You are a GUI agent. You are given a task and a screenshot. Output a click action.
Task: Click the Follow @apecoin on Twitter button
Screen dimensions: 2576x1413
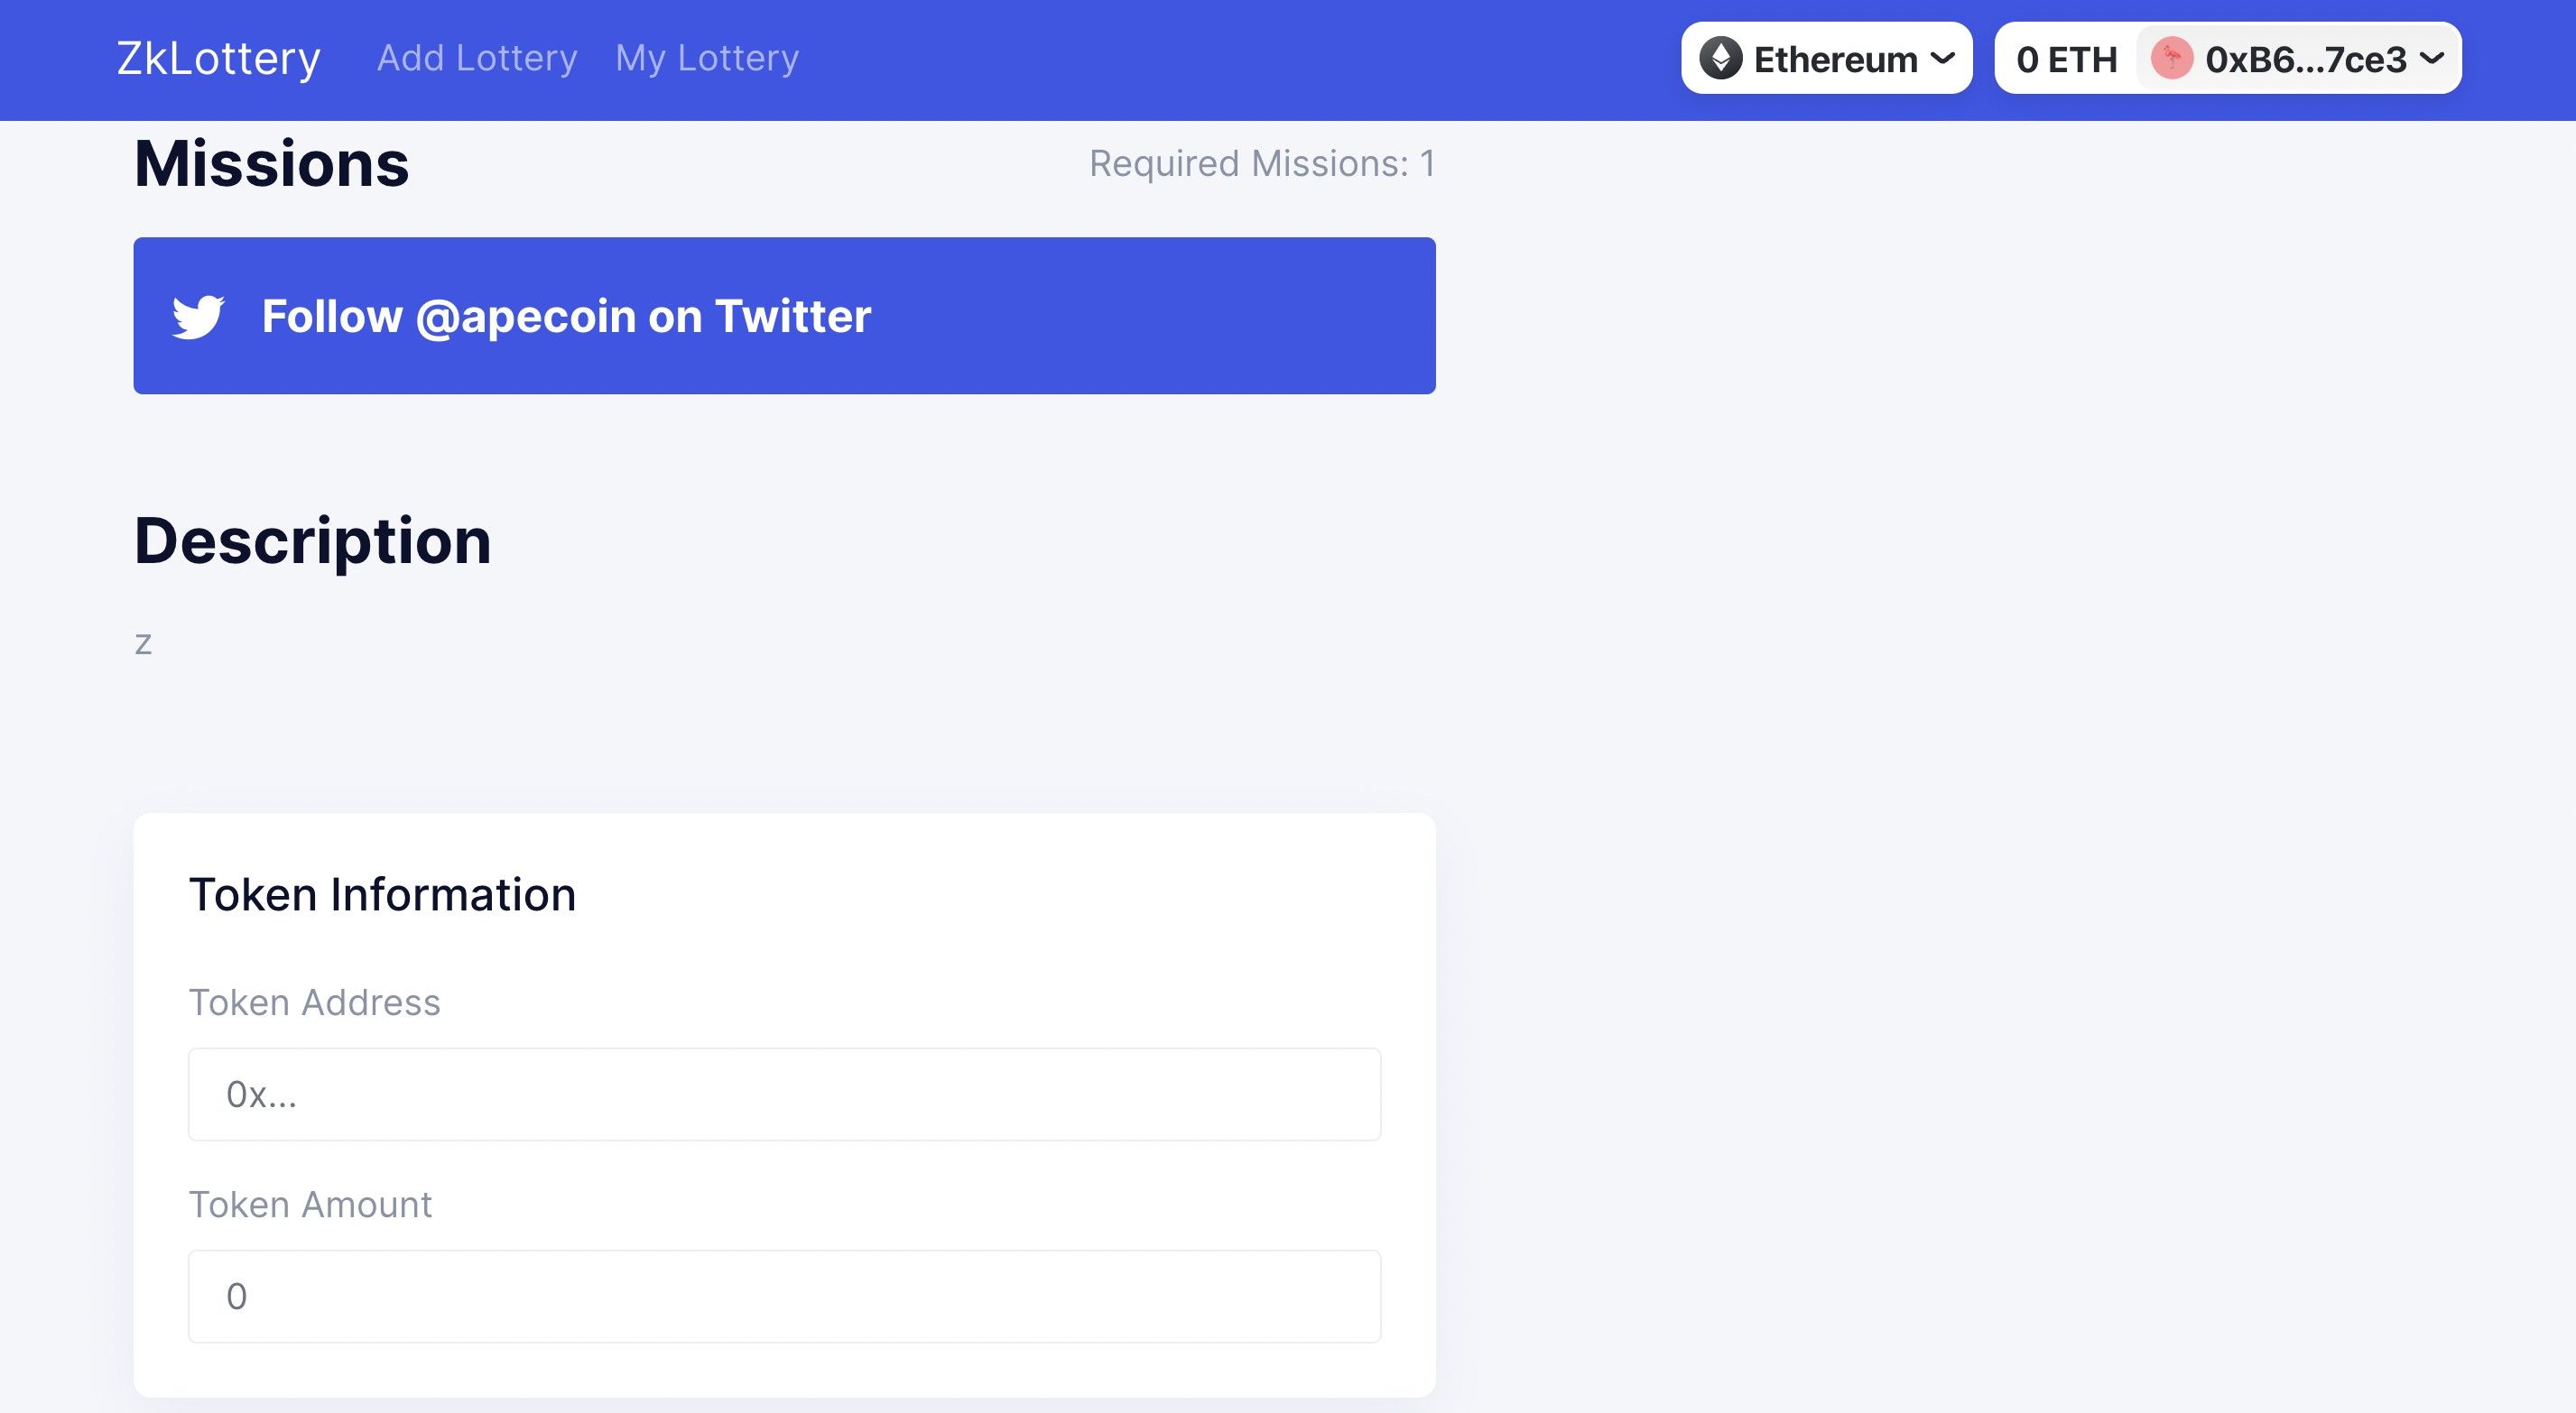(x=783, y=315)
